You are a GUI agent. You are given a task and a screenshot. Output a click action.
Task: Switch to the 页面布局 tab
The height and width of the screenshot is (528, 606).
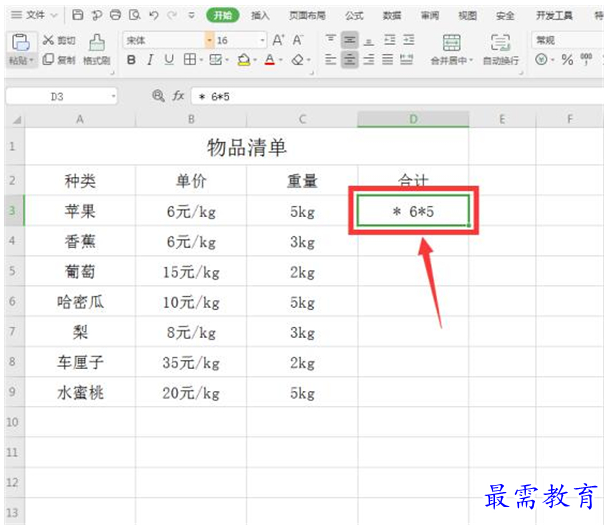click(x=307, y=15)
